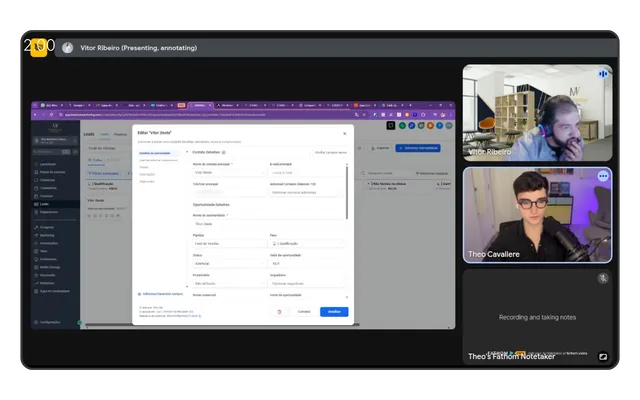Screen dimensions: 640x400
Task: Click Theo Cavallere video tile
Action: point(537,215)
